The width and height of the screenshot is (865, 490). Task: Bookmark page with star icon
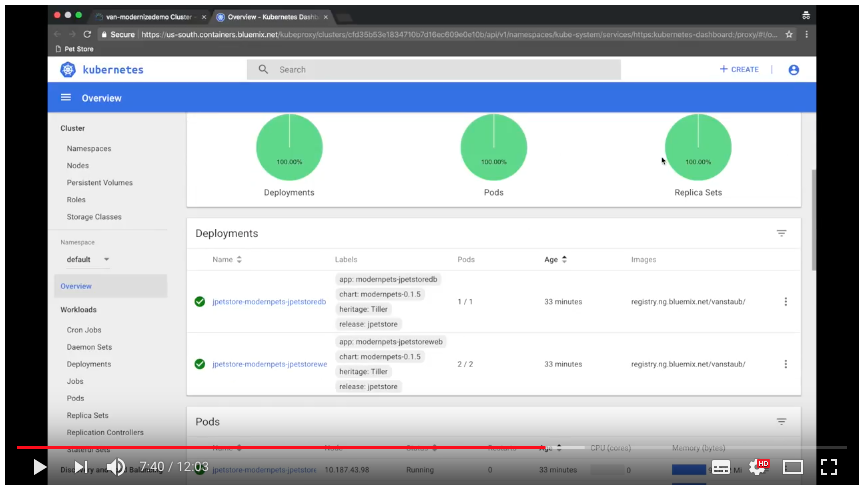[x=789, y=34]
